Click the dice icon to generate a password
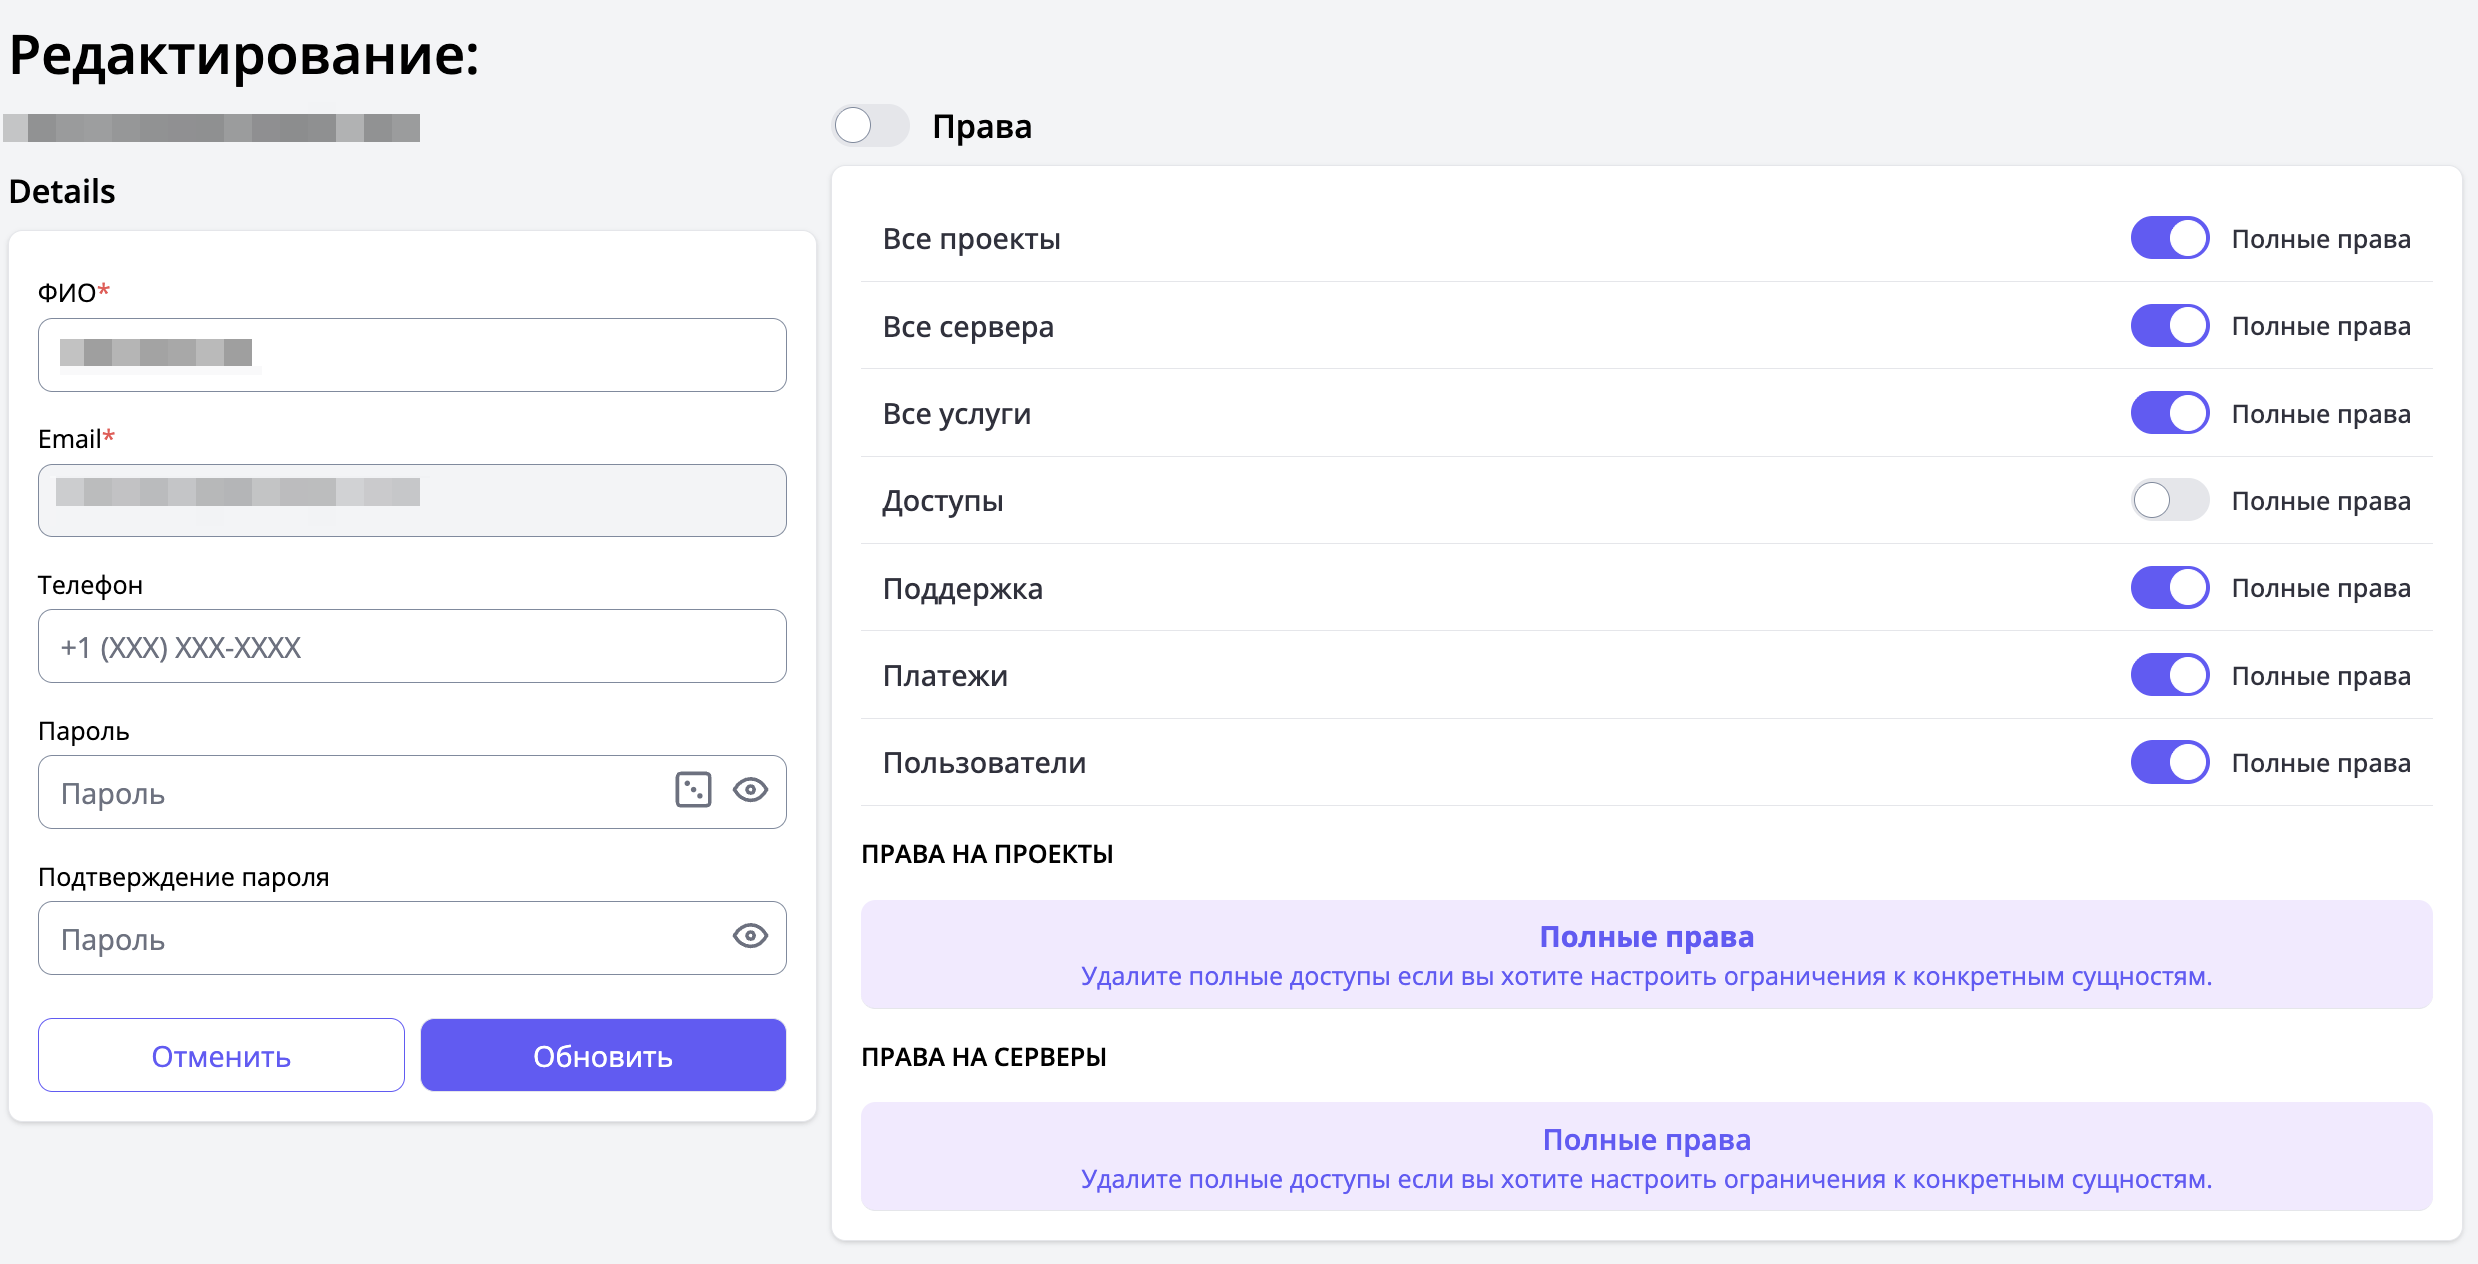 tap(693, 790)
